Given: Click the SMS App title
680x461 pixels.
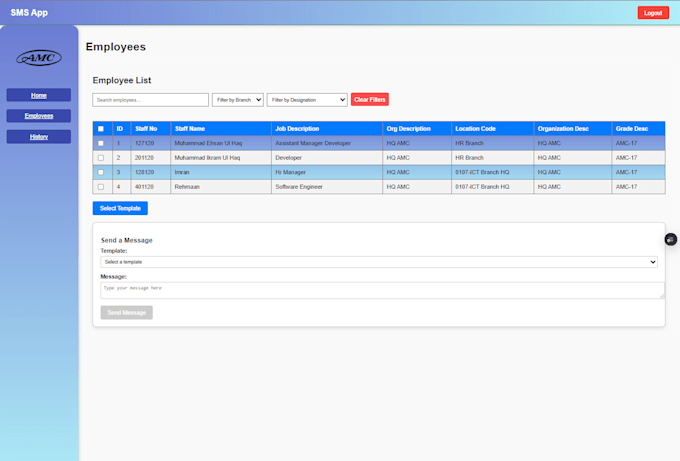Looking at the screenshot, I should click(29, 13).
